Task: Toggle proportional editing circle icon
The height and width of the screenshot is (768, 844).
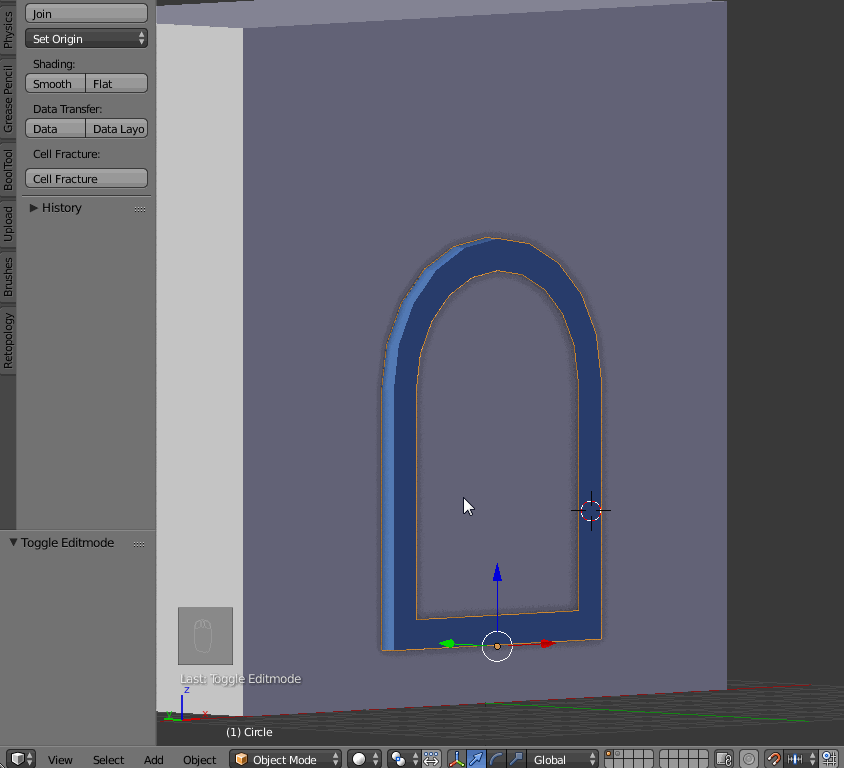Action: (x=749, y=759)
